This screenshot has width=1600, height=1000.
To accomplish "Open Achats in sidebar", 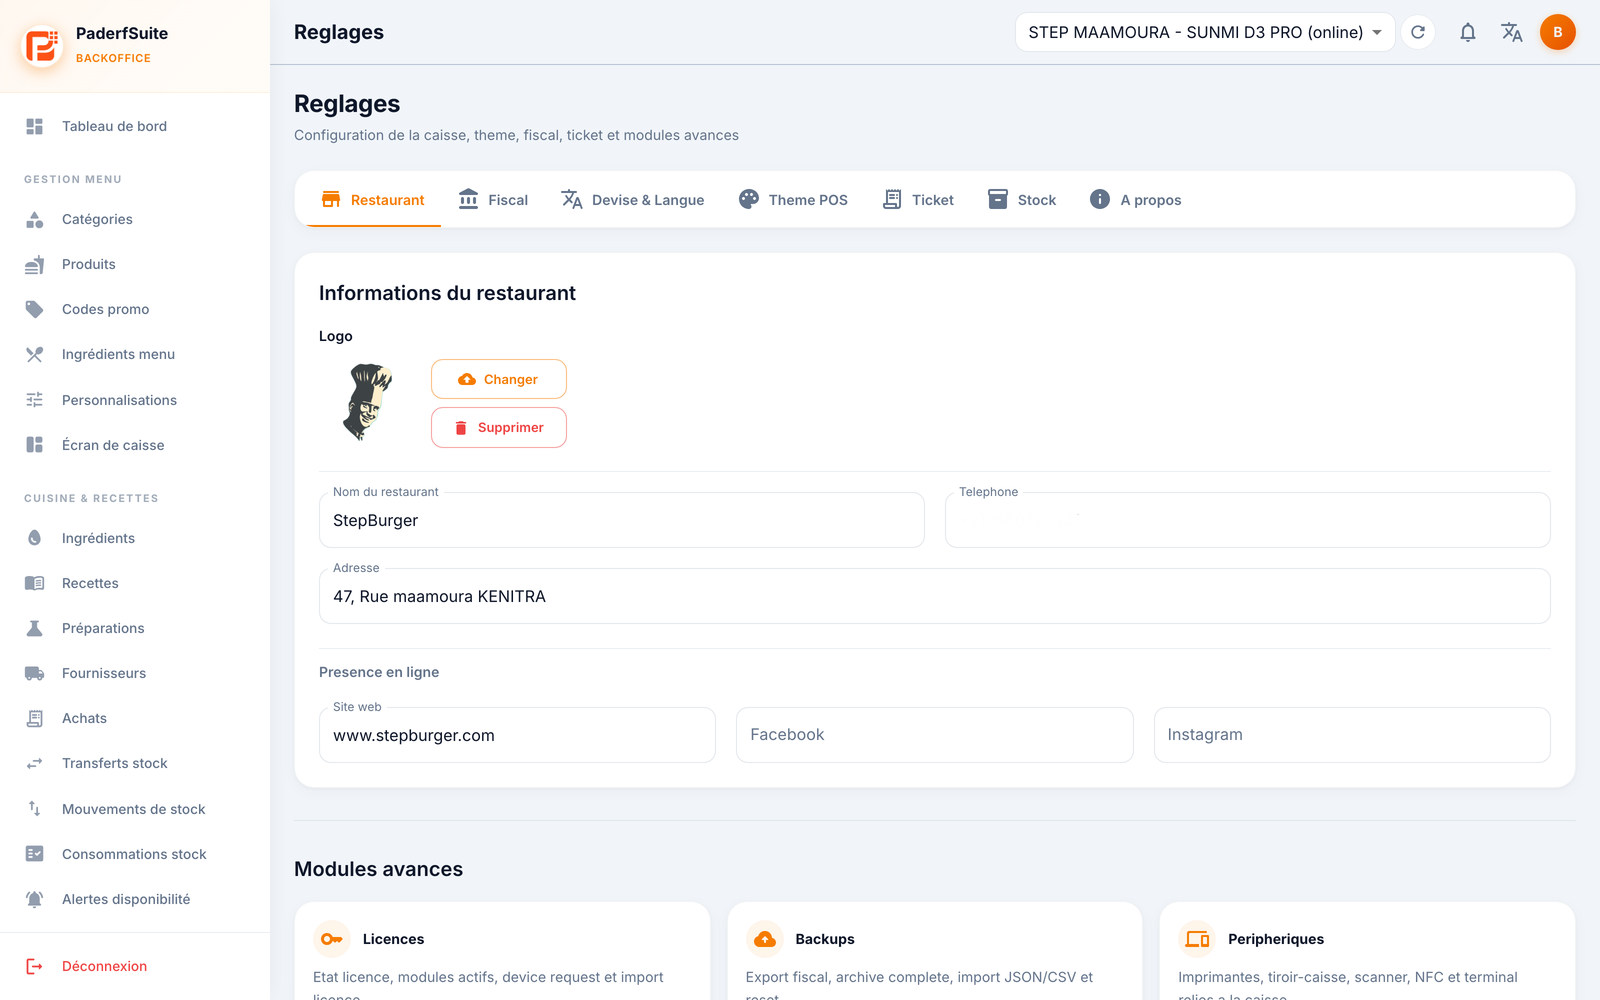I will click(135, 718).
